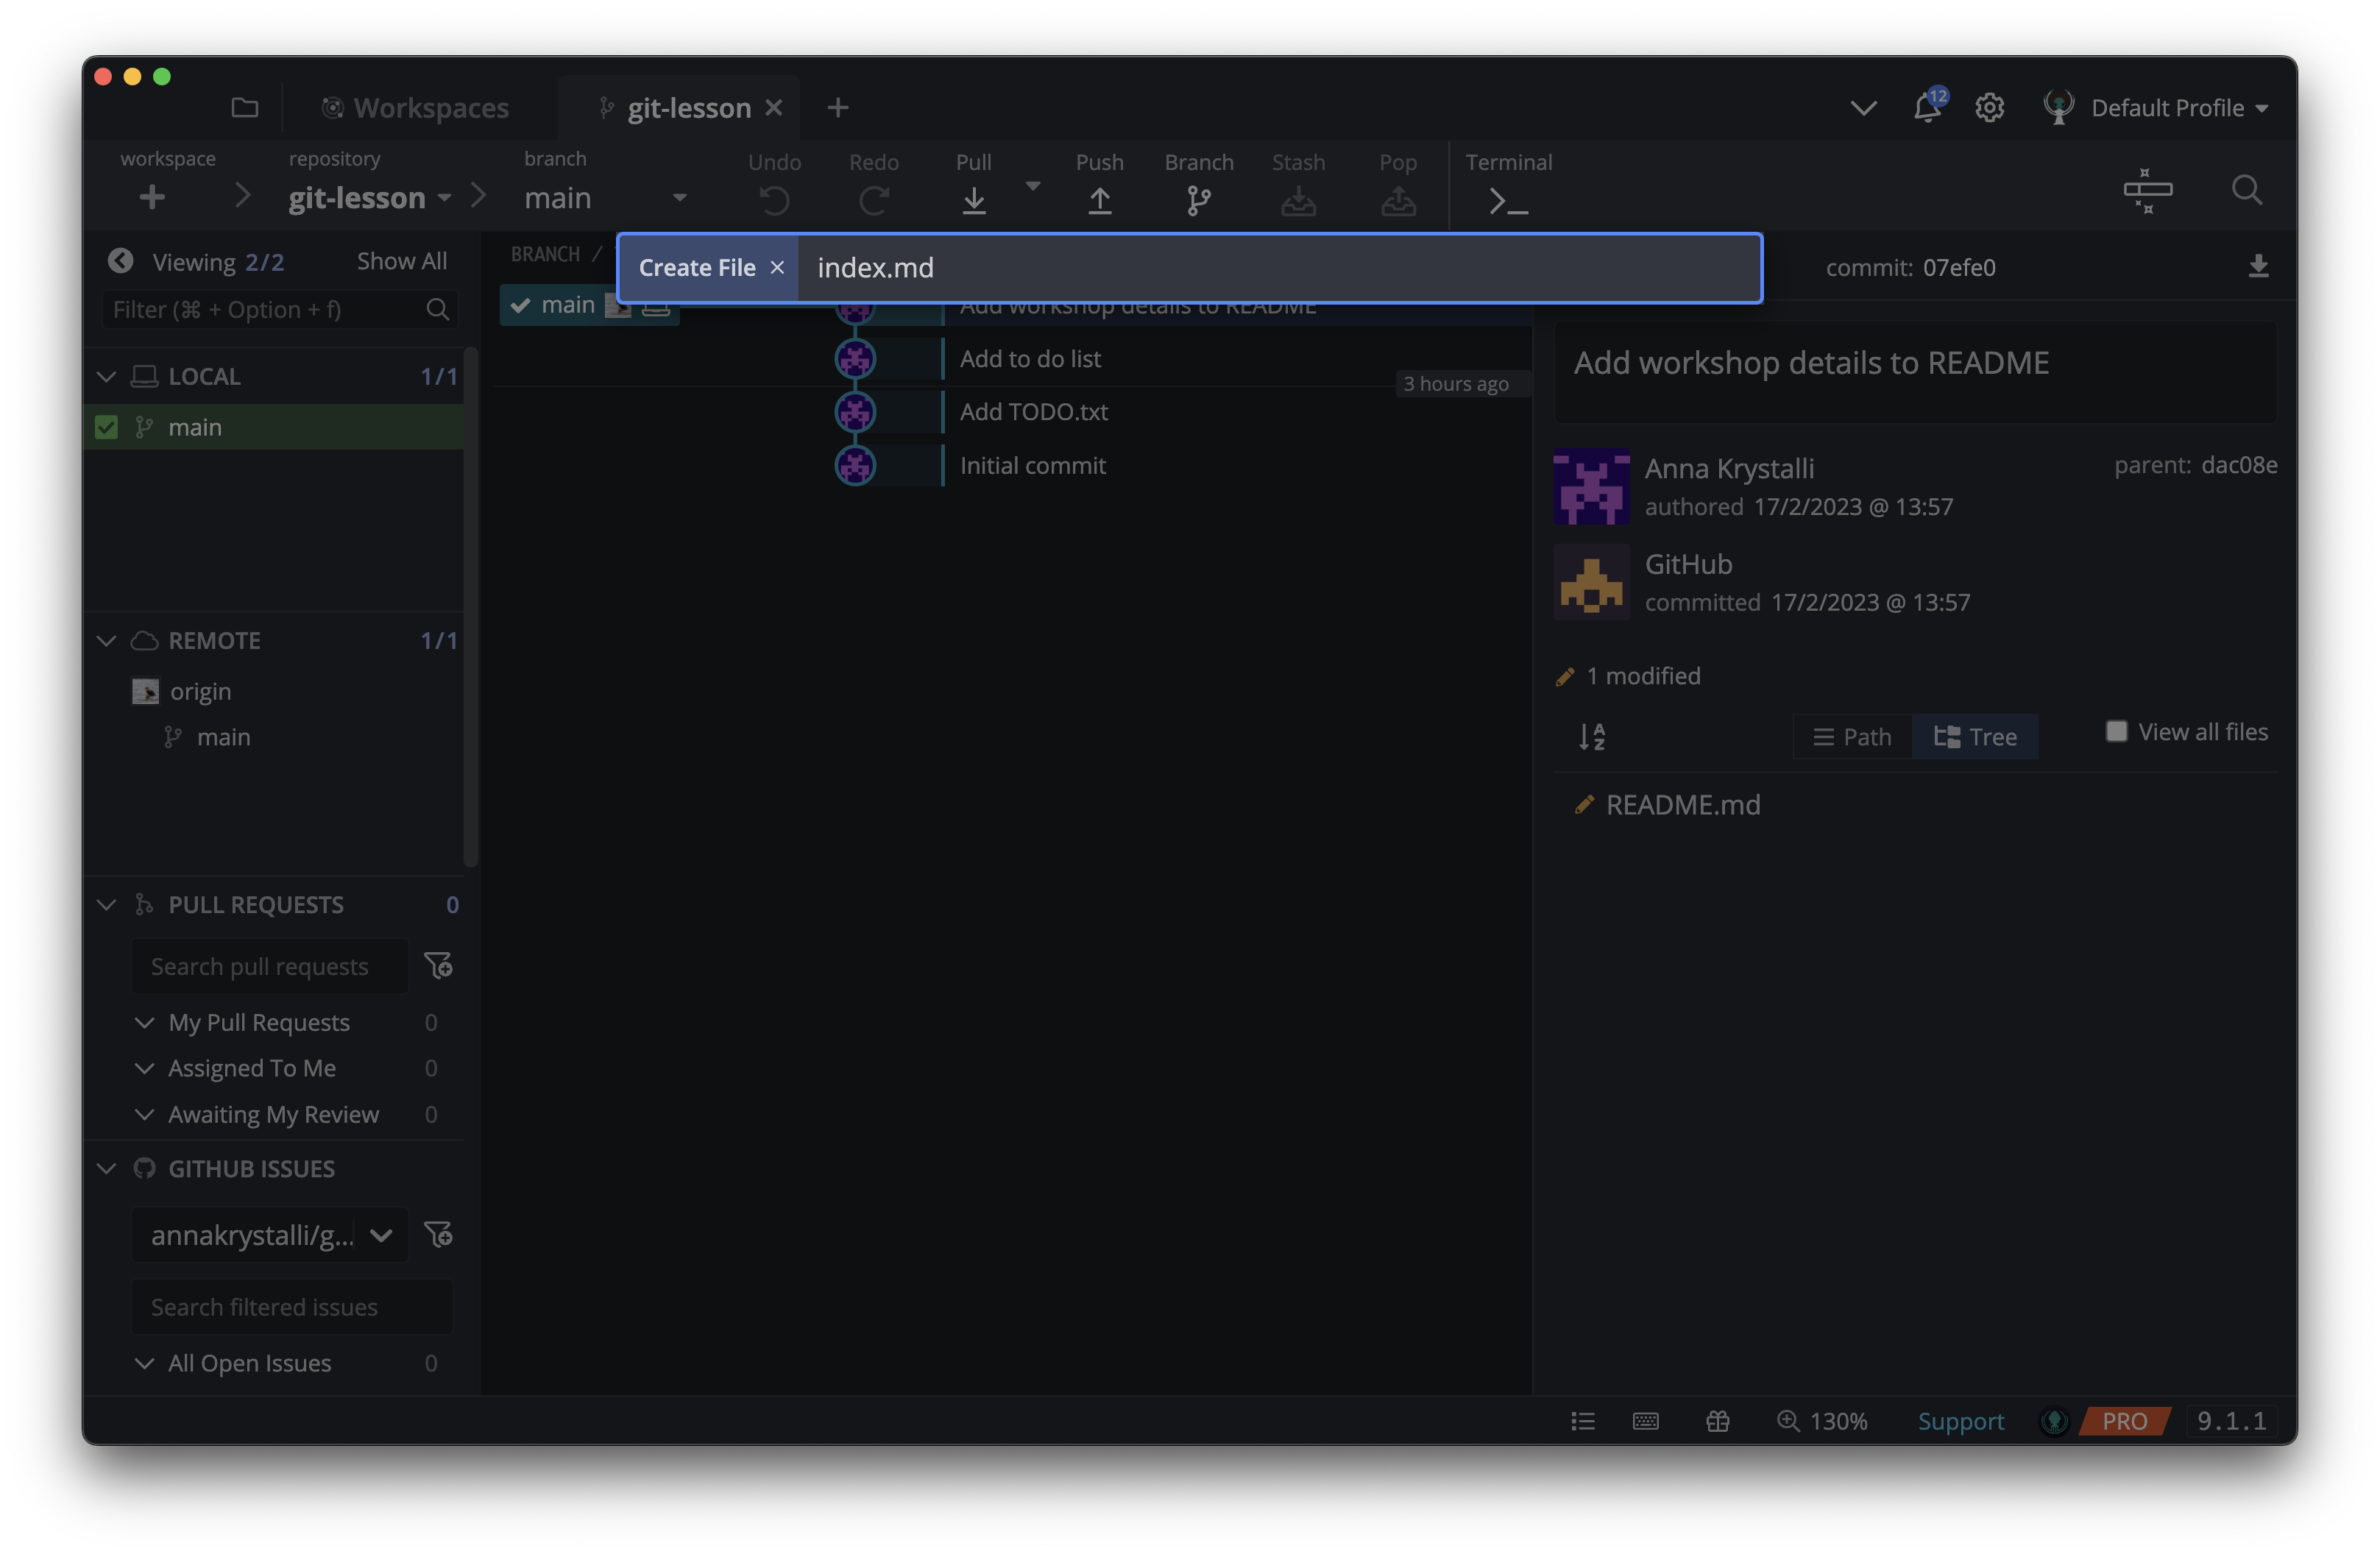Image resolution: width=2380 pixels, height=1554 pixels.
Task: Click the index.md filename input field
Action: [x=1278, y=267]
